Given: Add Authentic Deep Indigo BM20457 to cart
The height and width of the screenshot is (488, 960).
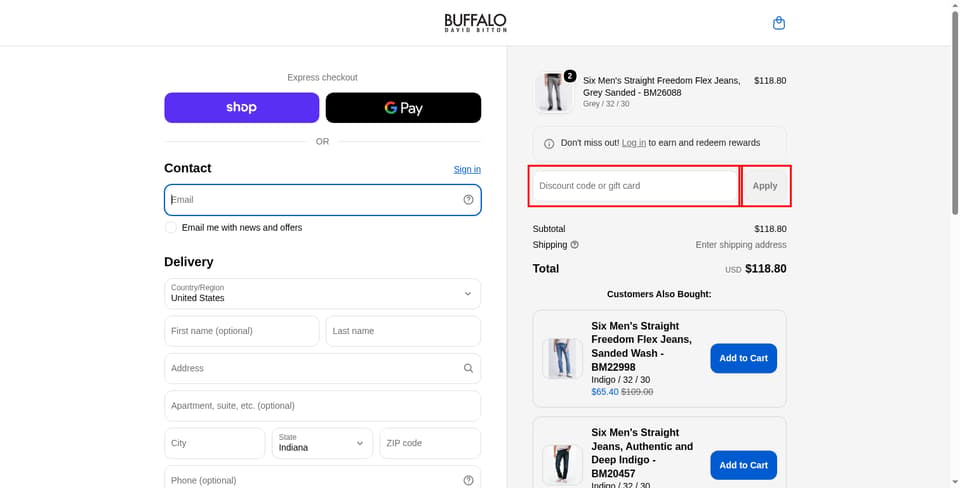Looking at the screenshot, I should point(743,465).
